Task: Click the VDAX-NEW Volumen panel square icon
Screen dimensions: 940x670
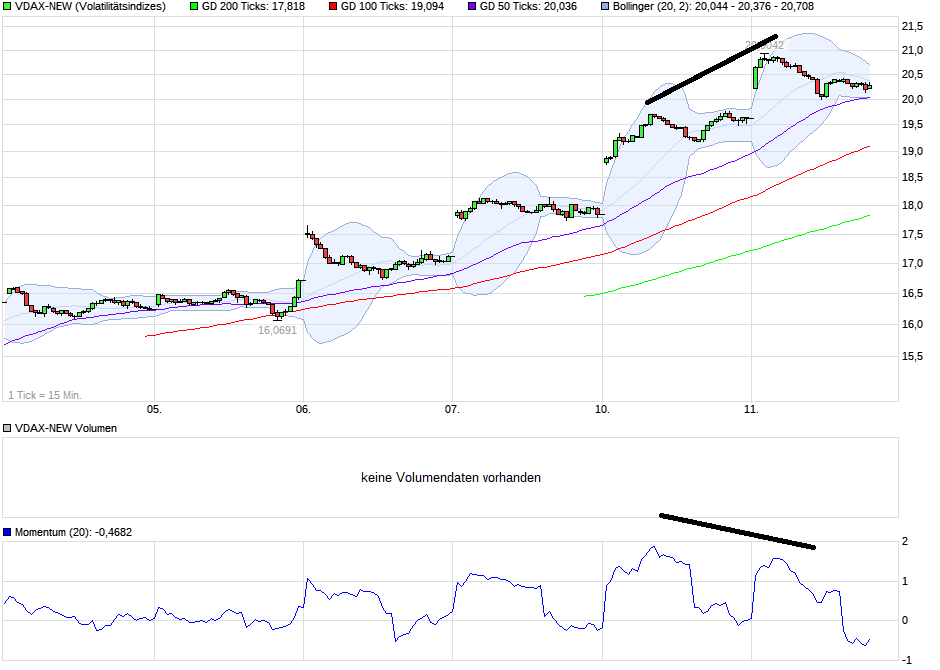Action: 8,428
